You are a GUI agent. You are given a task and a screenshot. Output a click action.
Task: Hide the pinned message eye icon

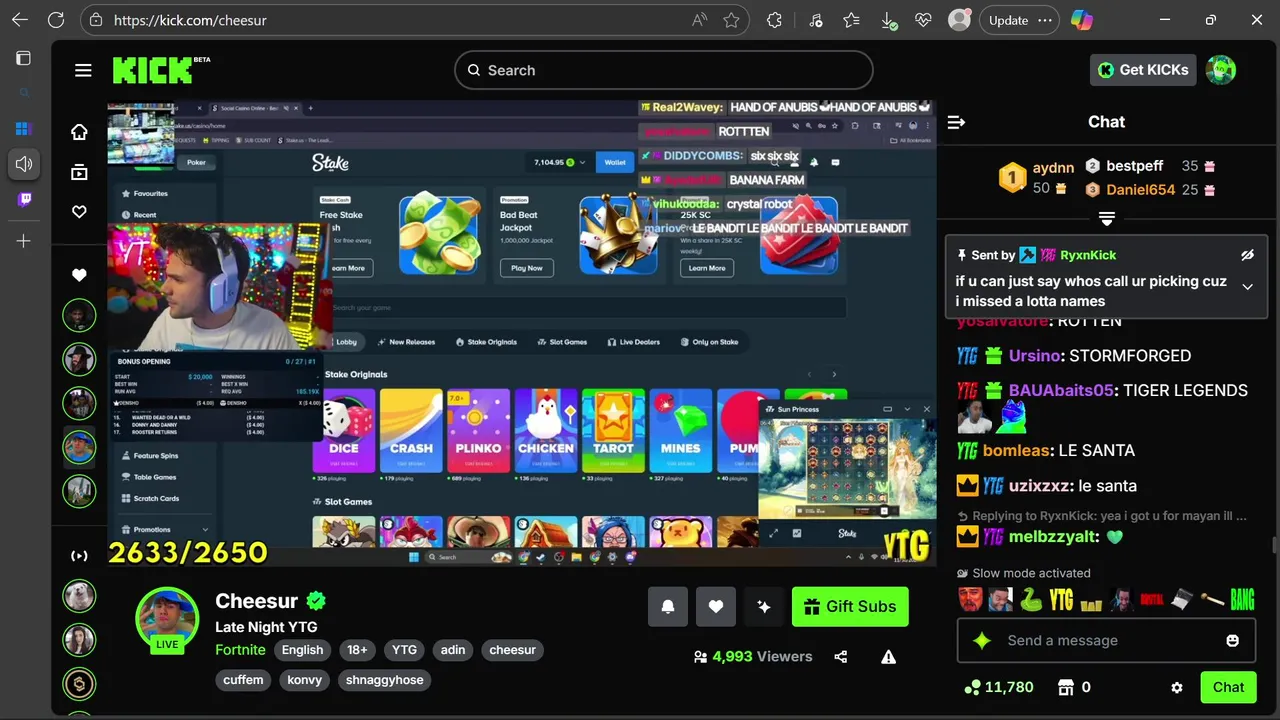[x=1247, y=255]
